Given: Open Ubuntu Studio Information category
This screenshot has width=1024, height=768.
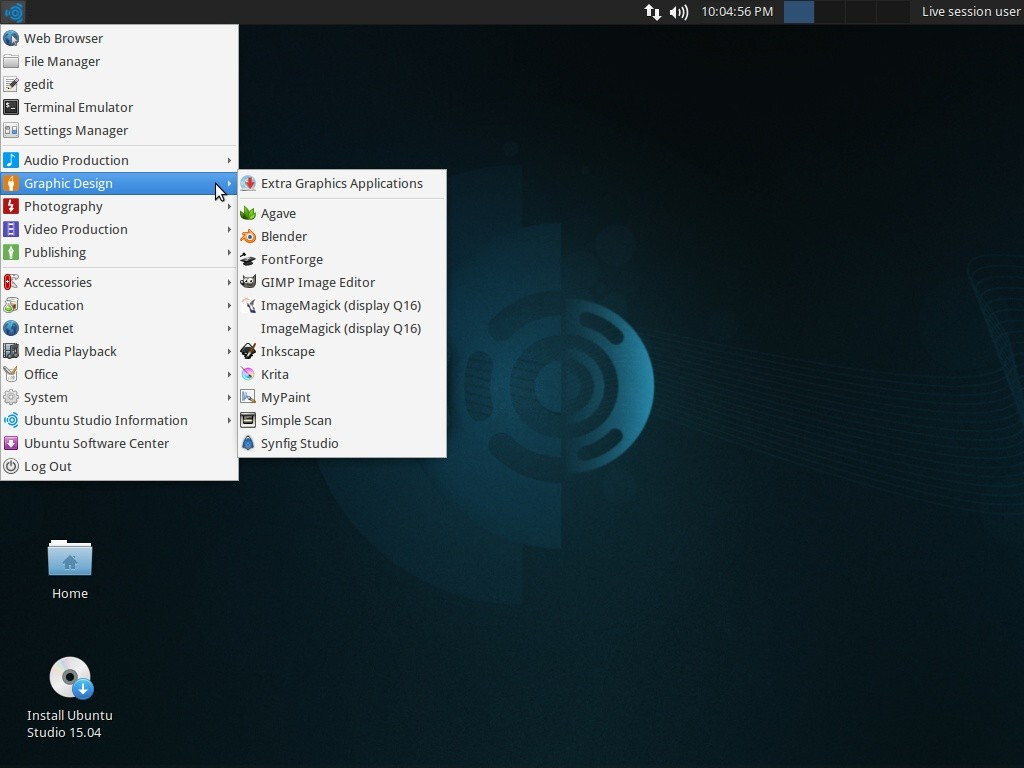Looking at the screenshot, I should pos(119,420).
